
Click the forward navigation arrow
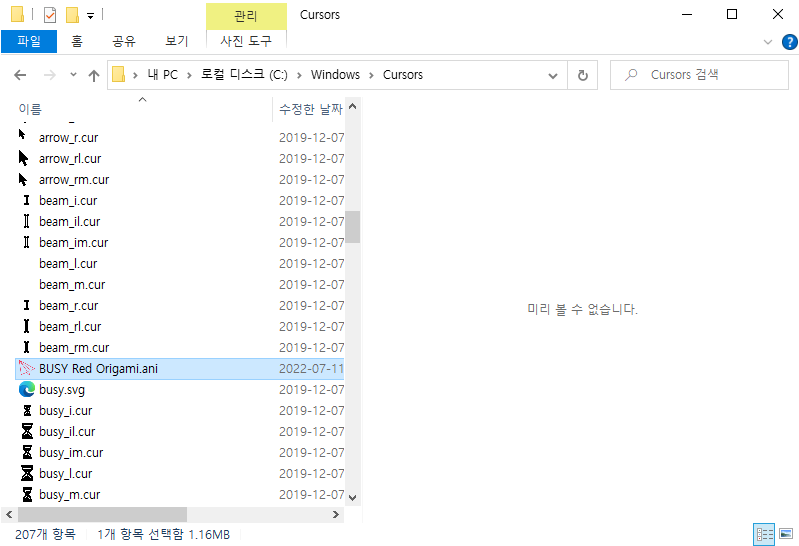49,75
